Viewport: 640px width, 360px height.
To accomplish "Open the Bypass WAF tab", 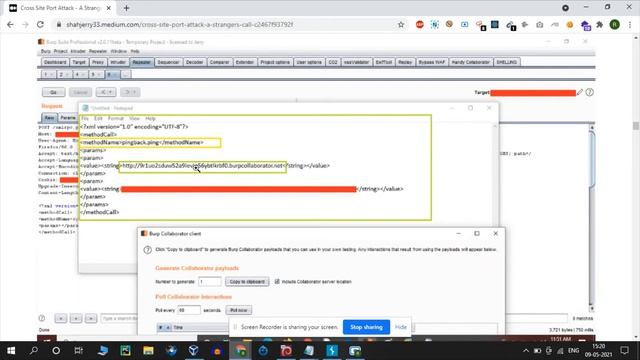I will coord(431,62).
